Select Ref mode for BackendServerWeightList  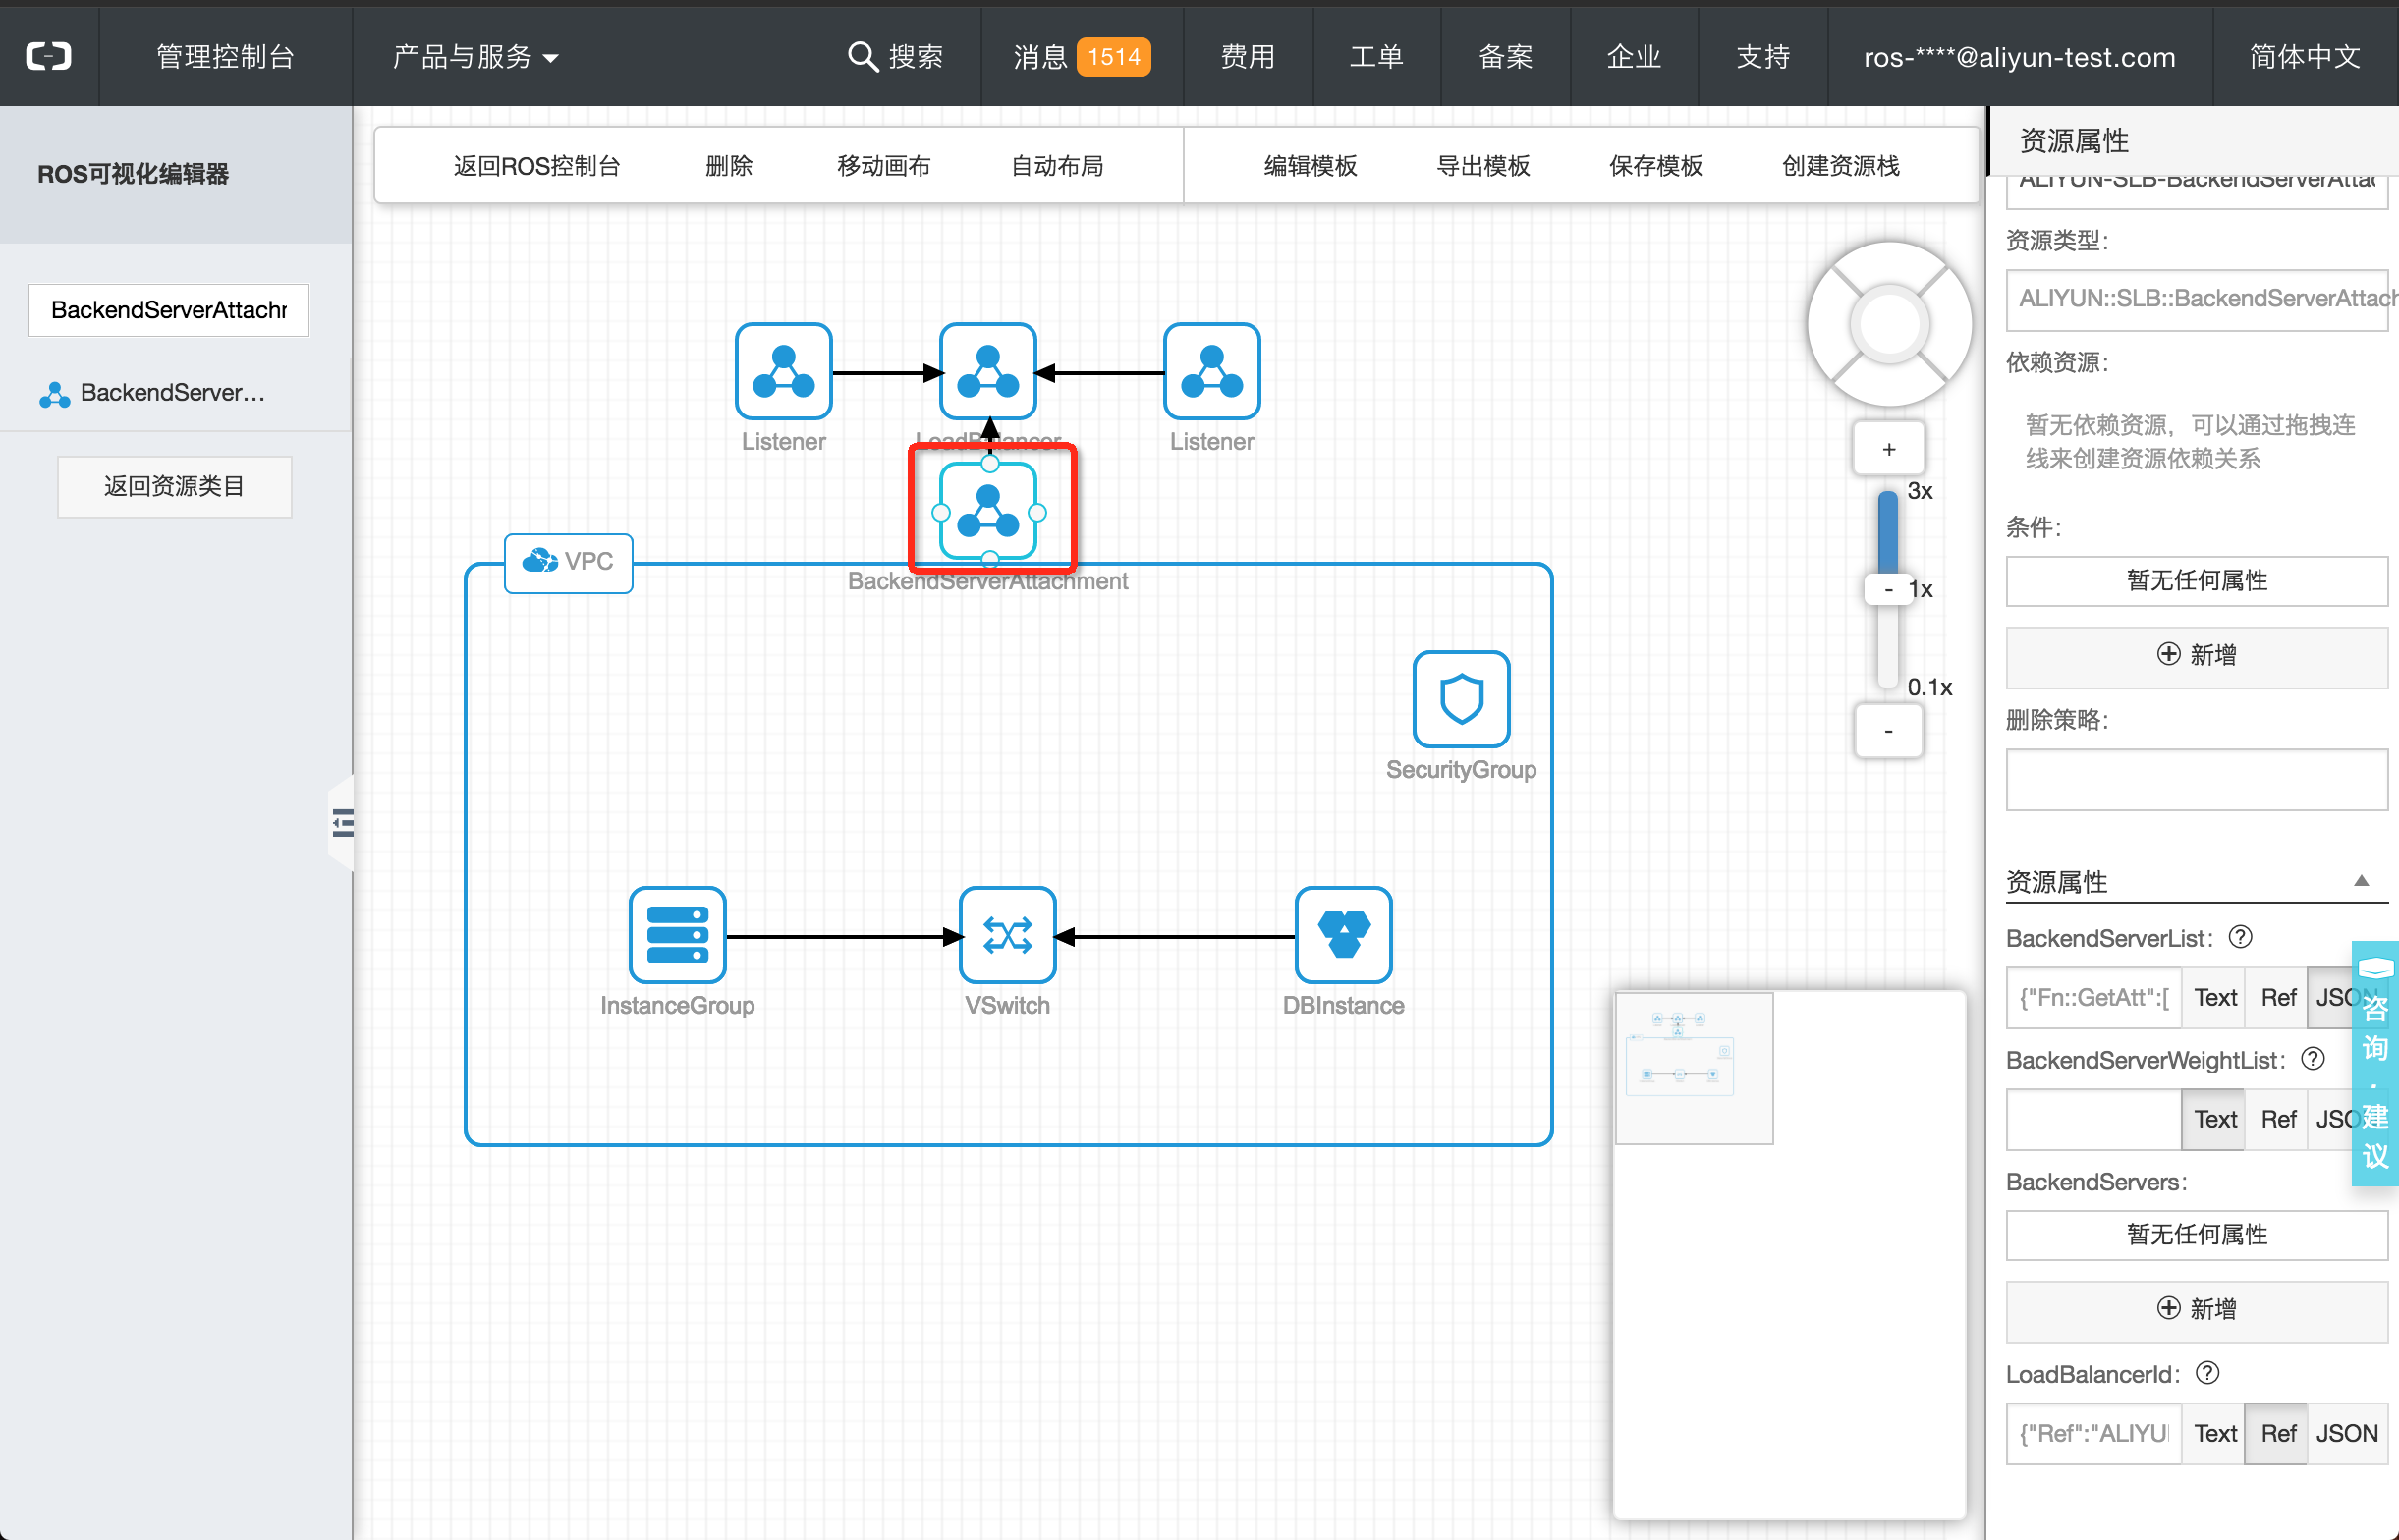coord(2277,1119)
